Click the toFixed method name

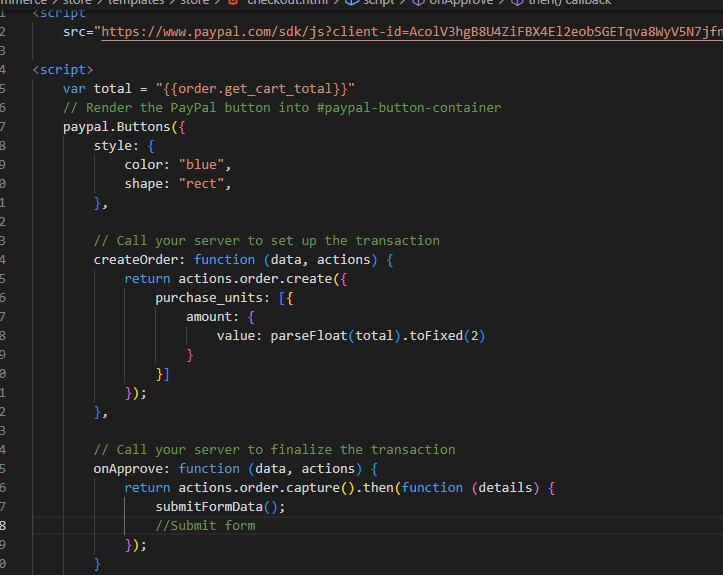[436, 336]
